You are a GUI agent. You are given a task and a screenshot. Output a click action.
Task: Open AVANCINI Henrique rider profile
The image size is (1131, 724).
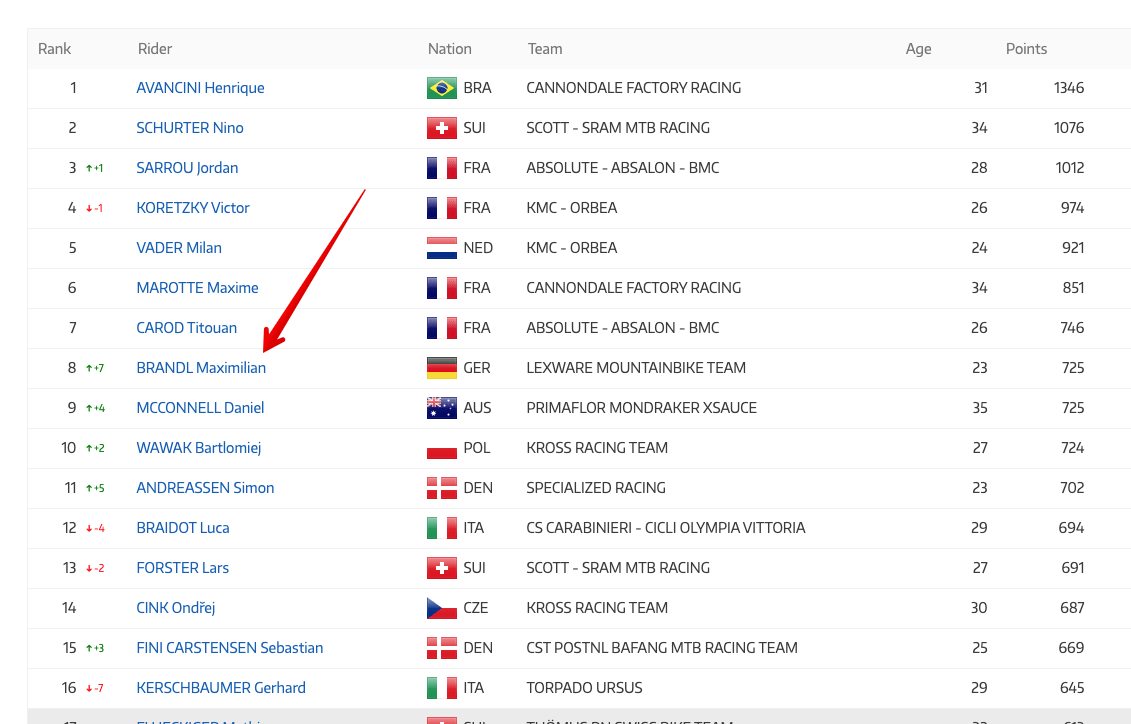(200, 88)
